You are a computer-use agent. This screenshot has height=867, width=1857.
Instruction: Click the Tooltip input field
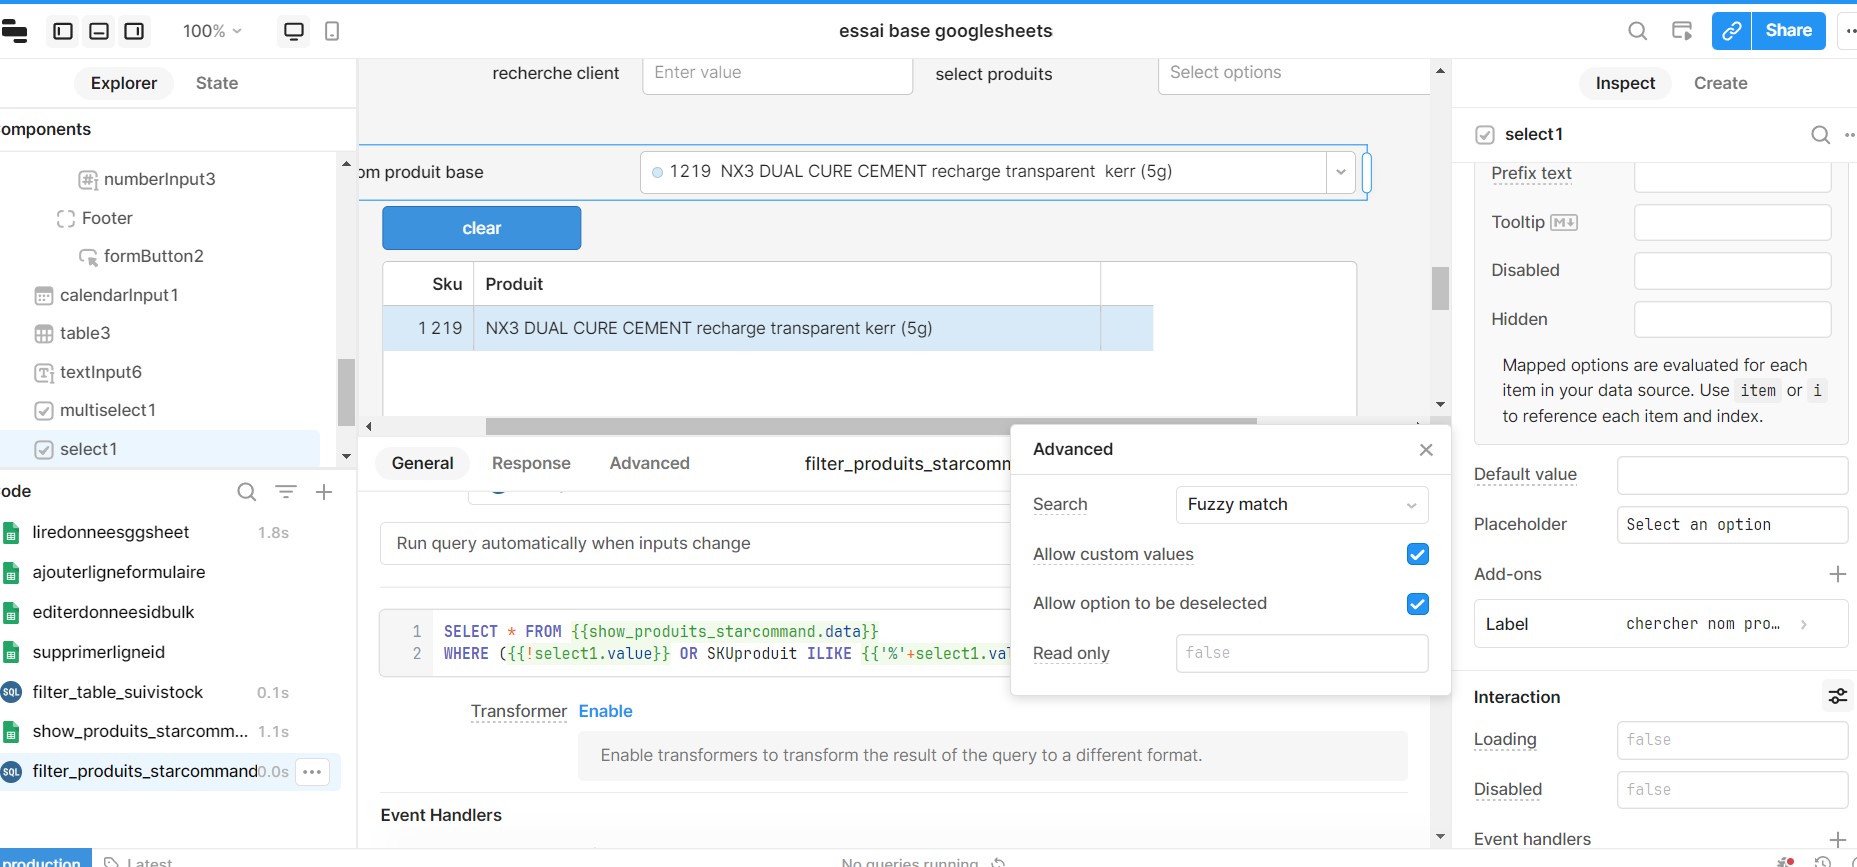pyautogui.click(x=1732, y=222)
